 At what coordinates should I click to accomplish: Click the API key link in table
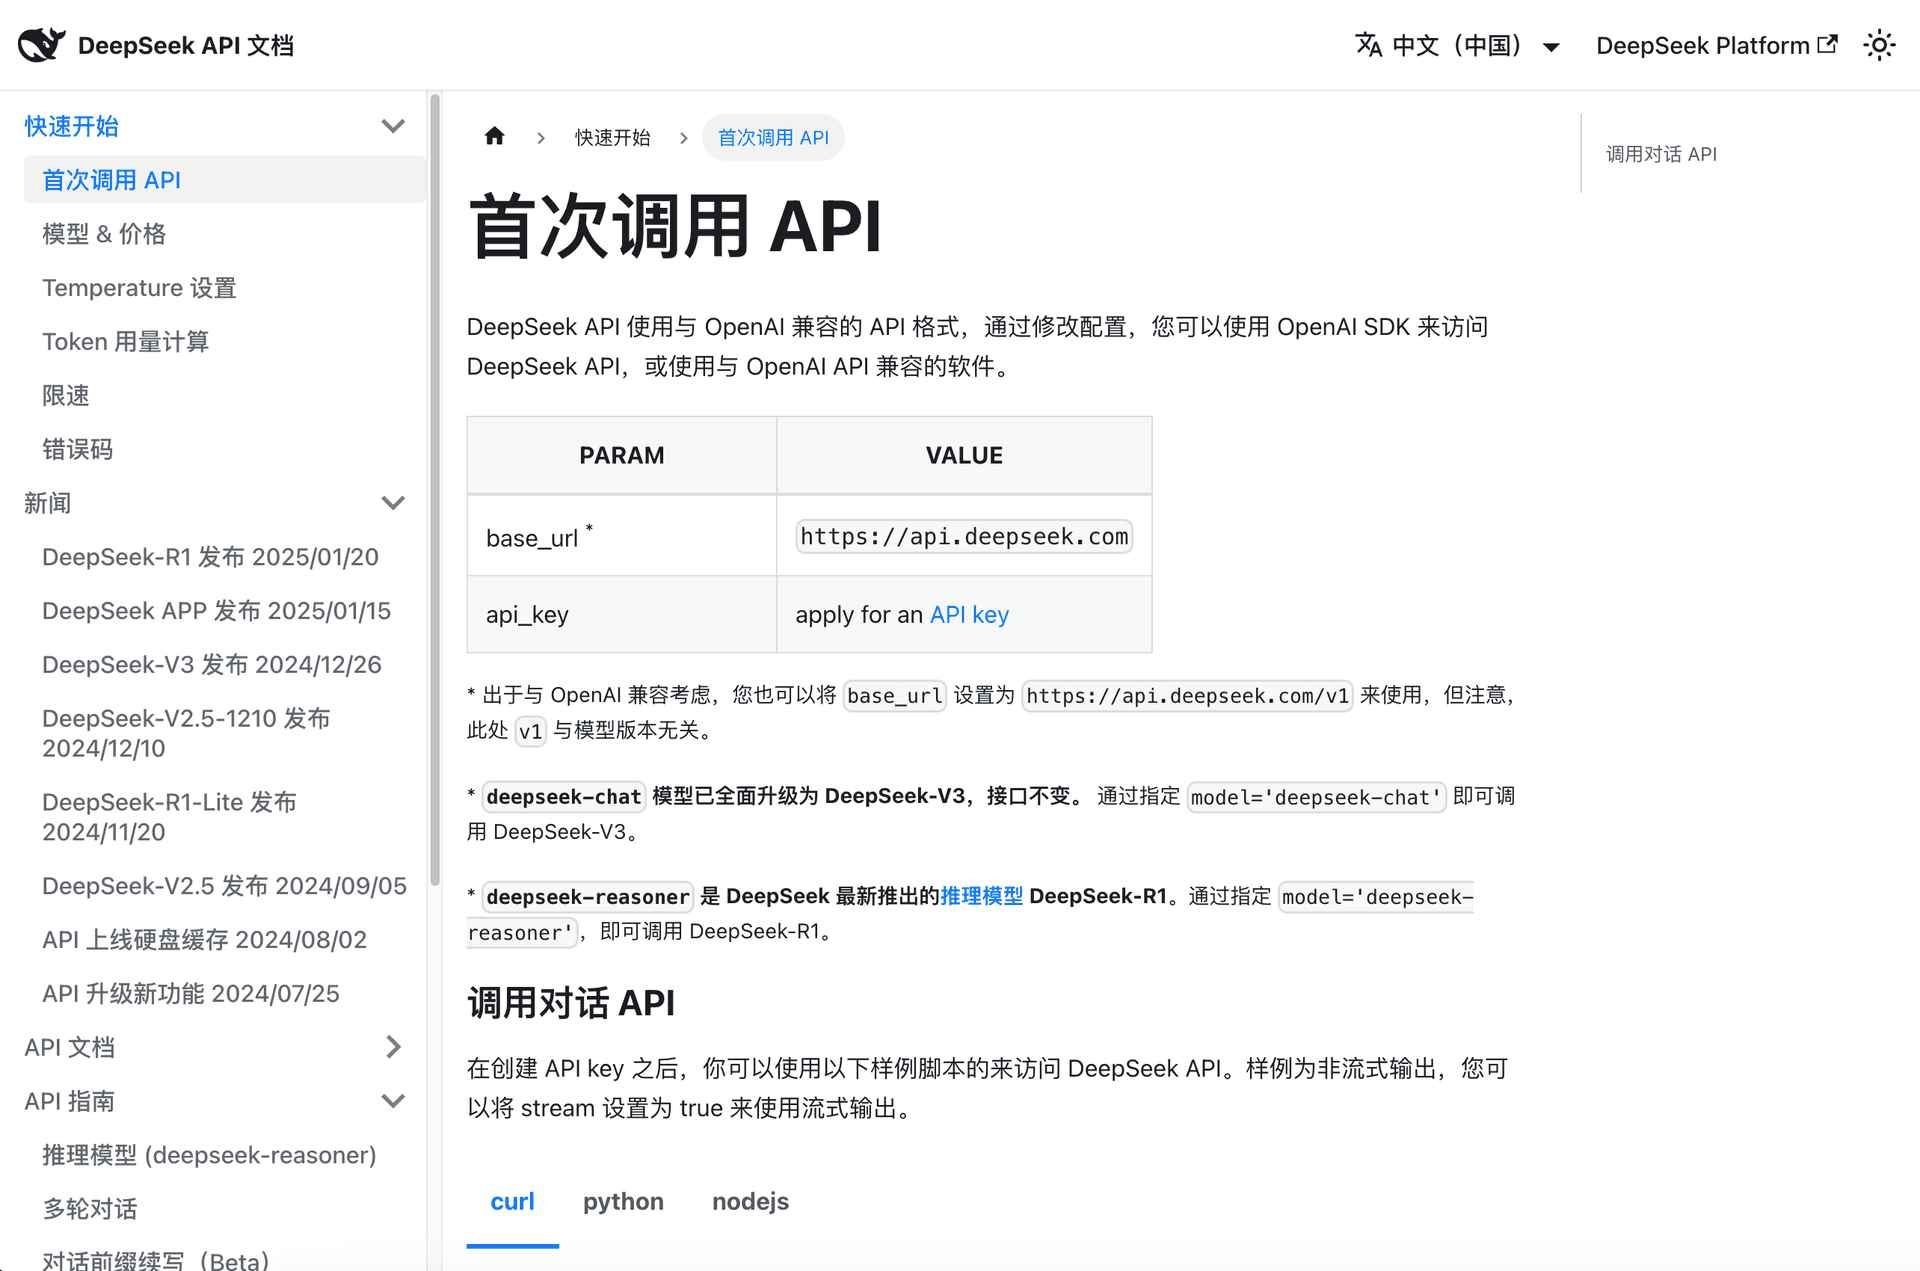point(969,614)
